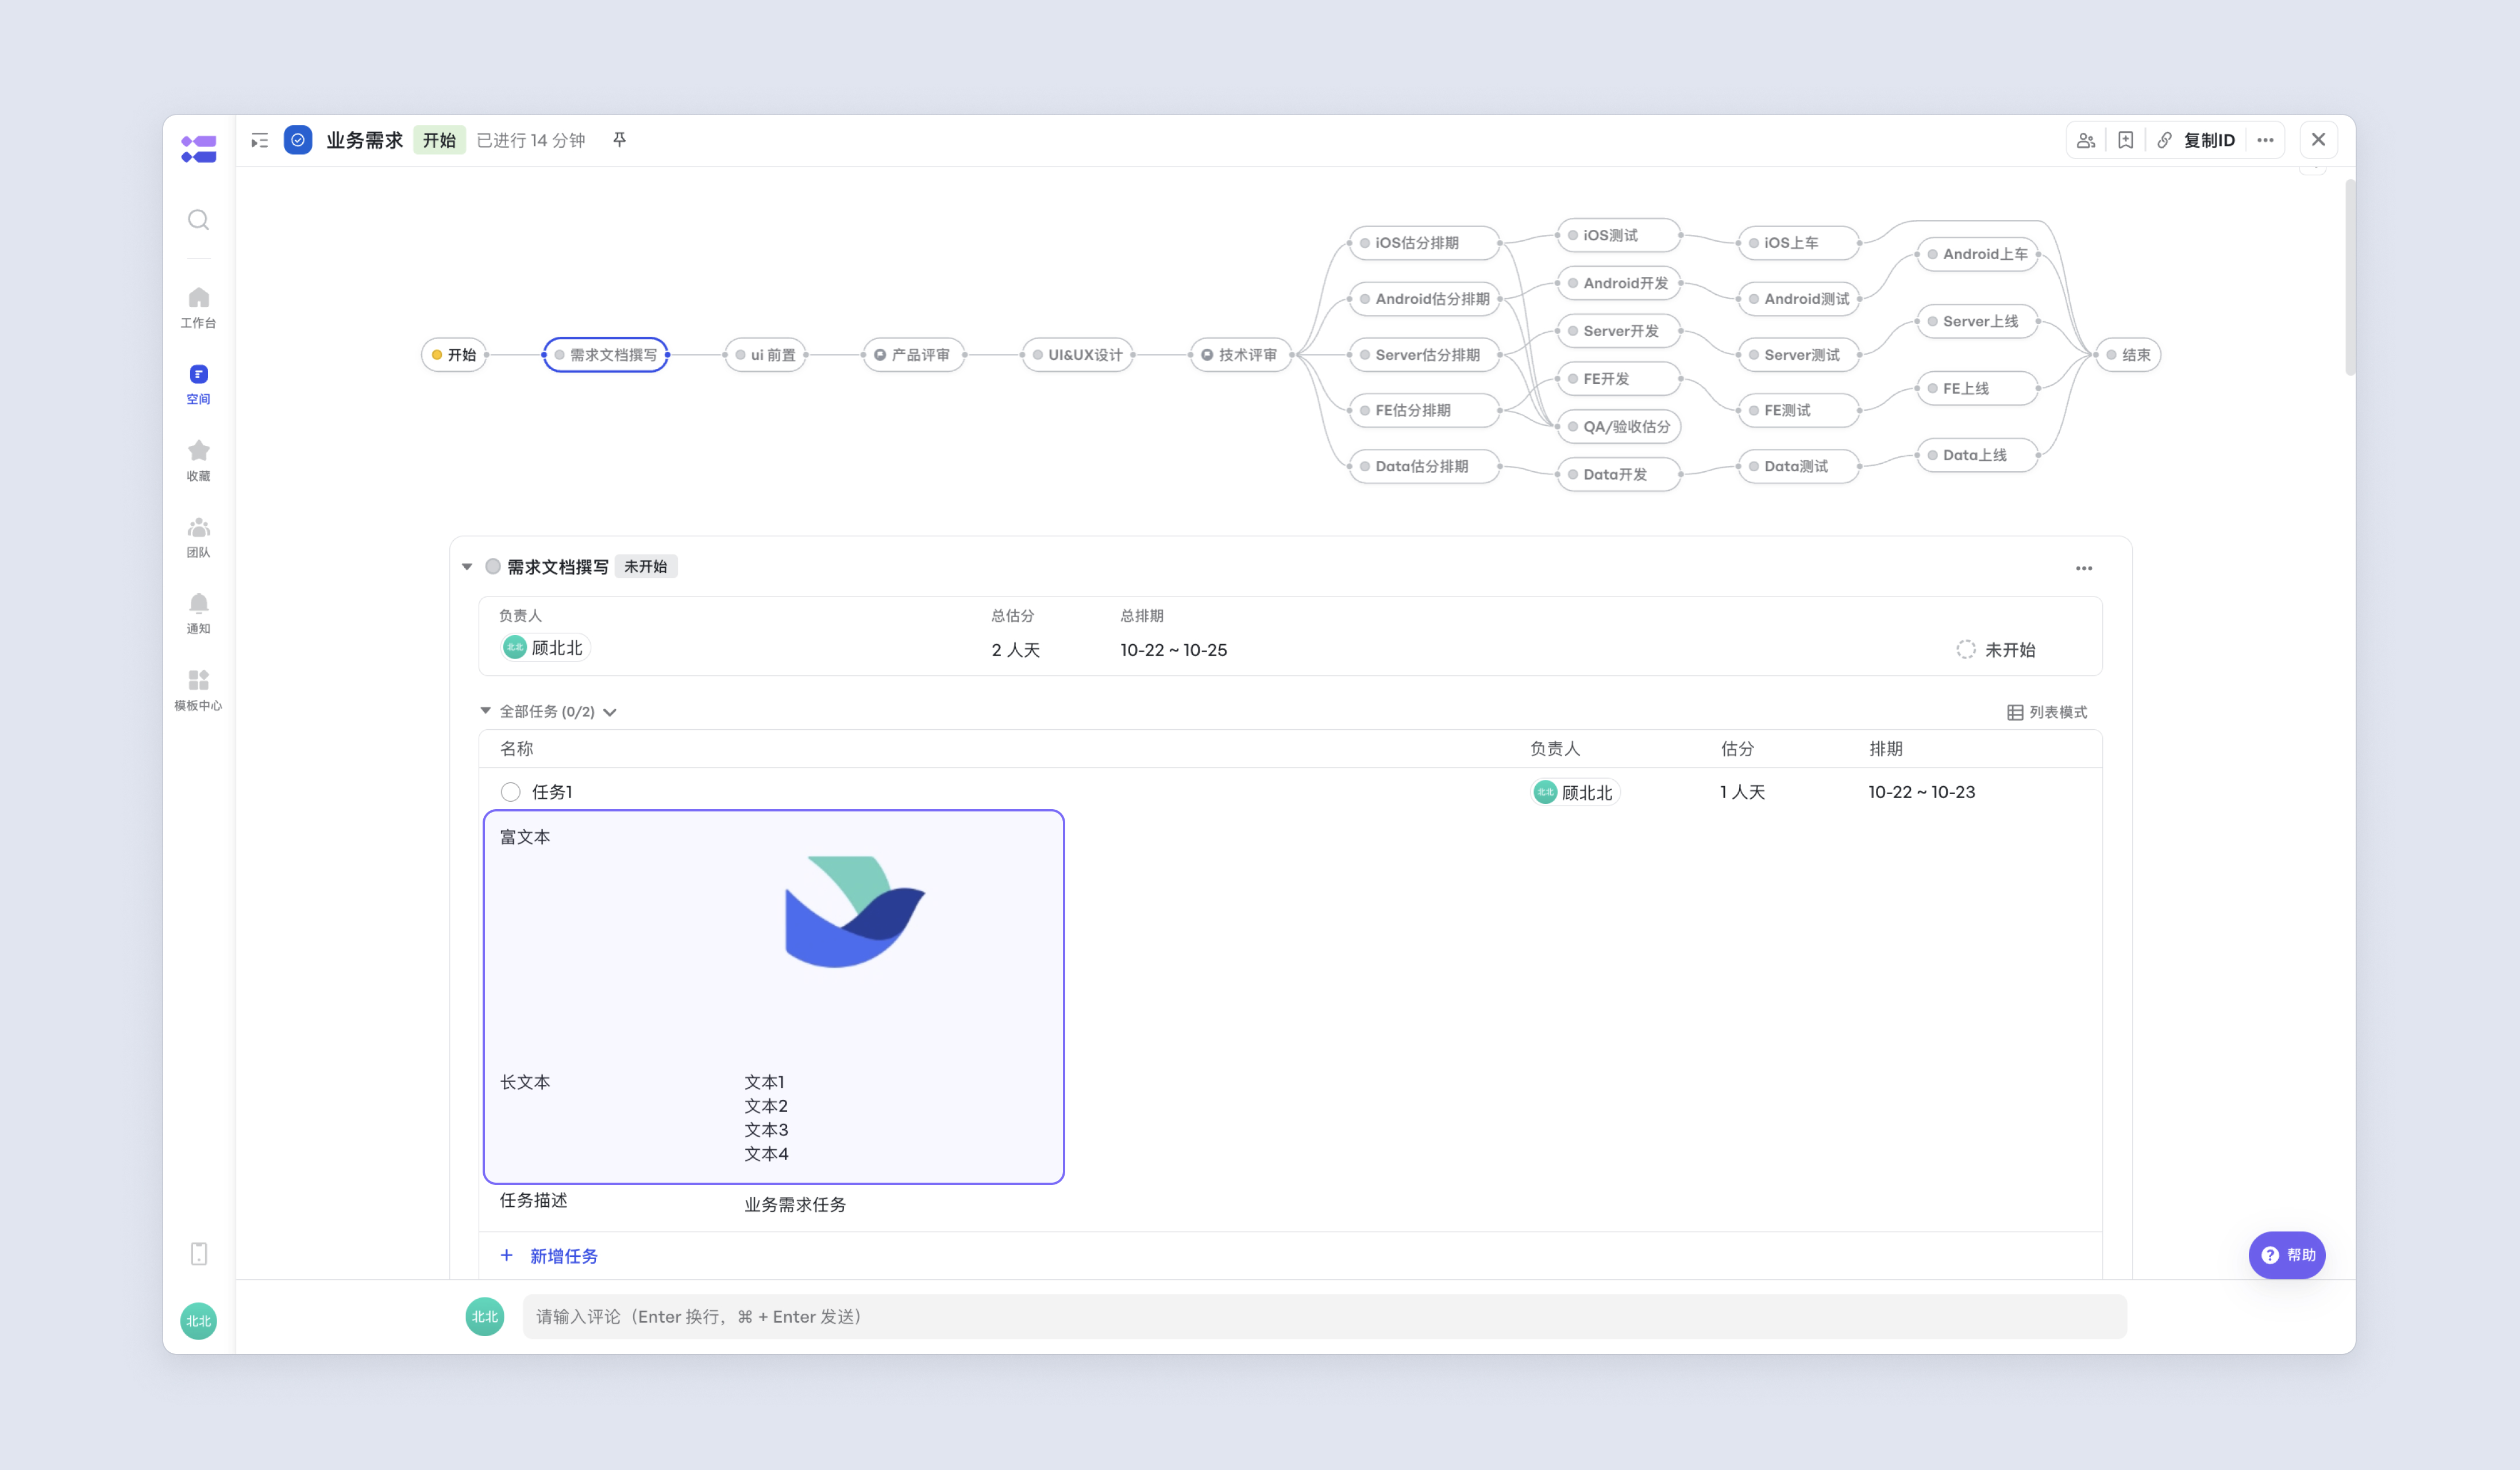2520x1470 pixels.
Task: Click the 未开始 status button
Action: coord(1996,650)
